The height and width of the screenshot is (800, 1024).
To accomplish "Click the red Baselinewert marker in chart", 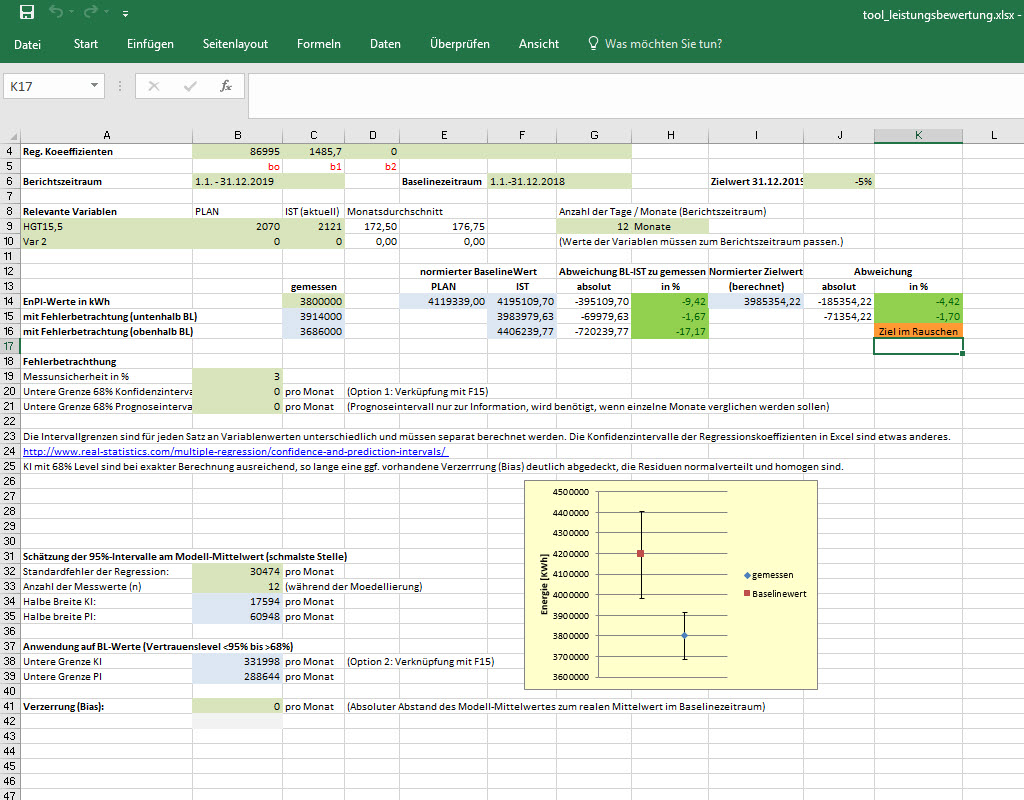I will pos(640,553).
